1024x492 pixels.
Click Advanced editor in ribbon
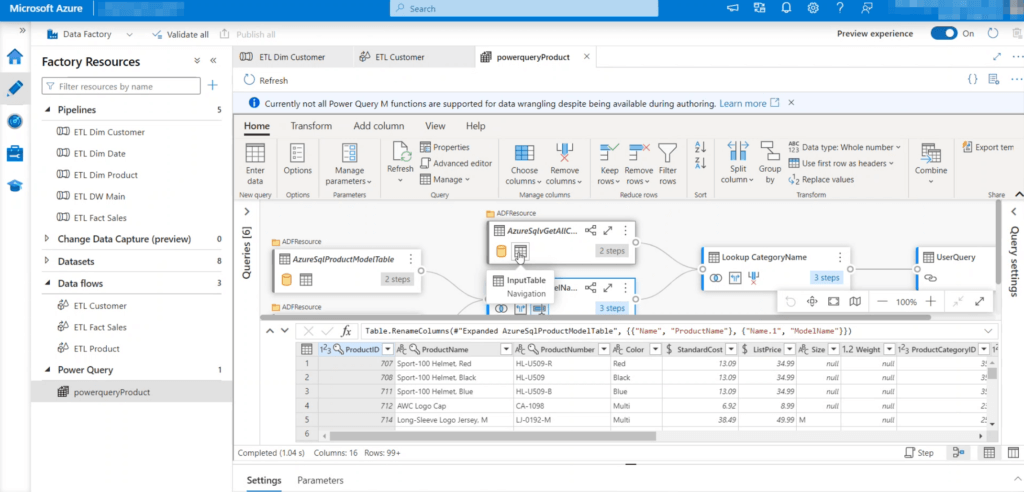(456, 163)
